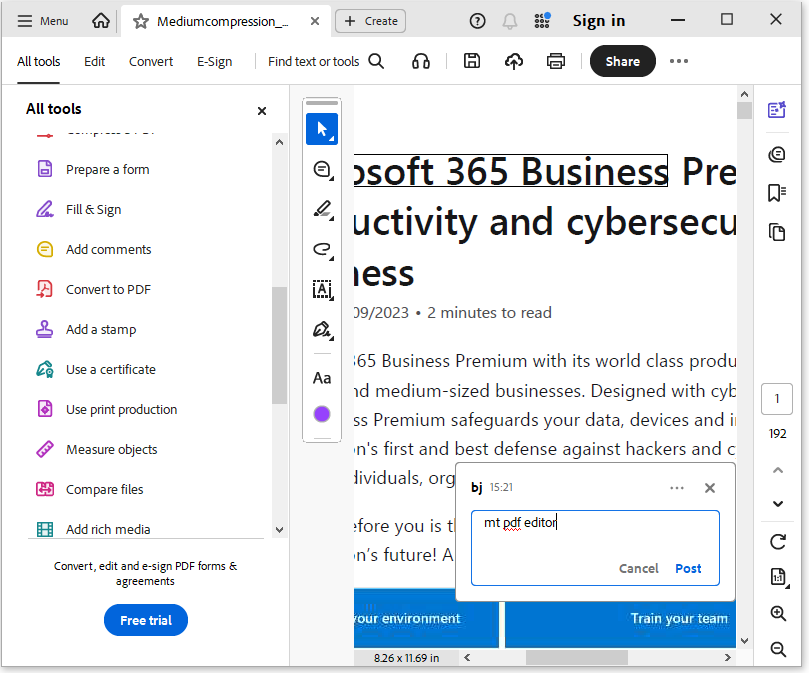809x673 pixels.
Task: Zoom in on the document
Action: [778, 614]
